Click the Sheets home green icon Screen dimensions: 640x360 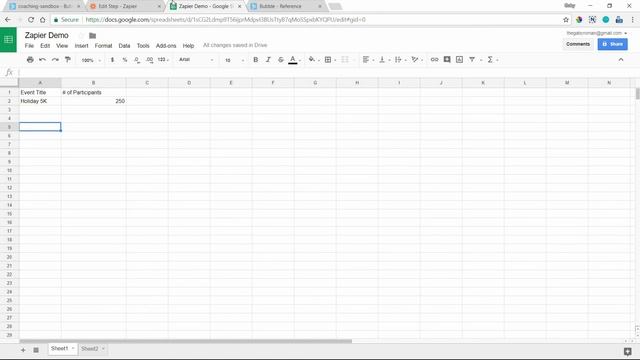8,40
